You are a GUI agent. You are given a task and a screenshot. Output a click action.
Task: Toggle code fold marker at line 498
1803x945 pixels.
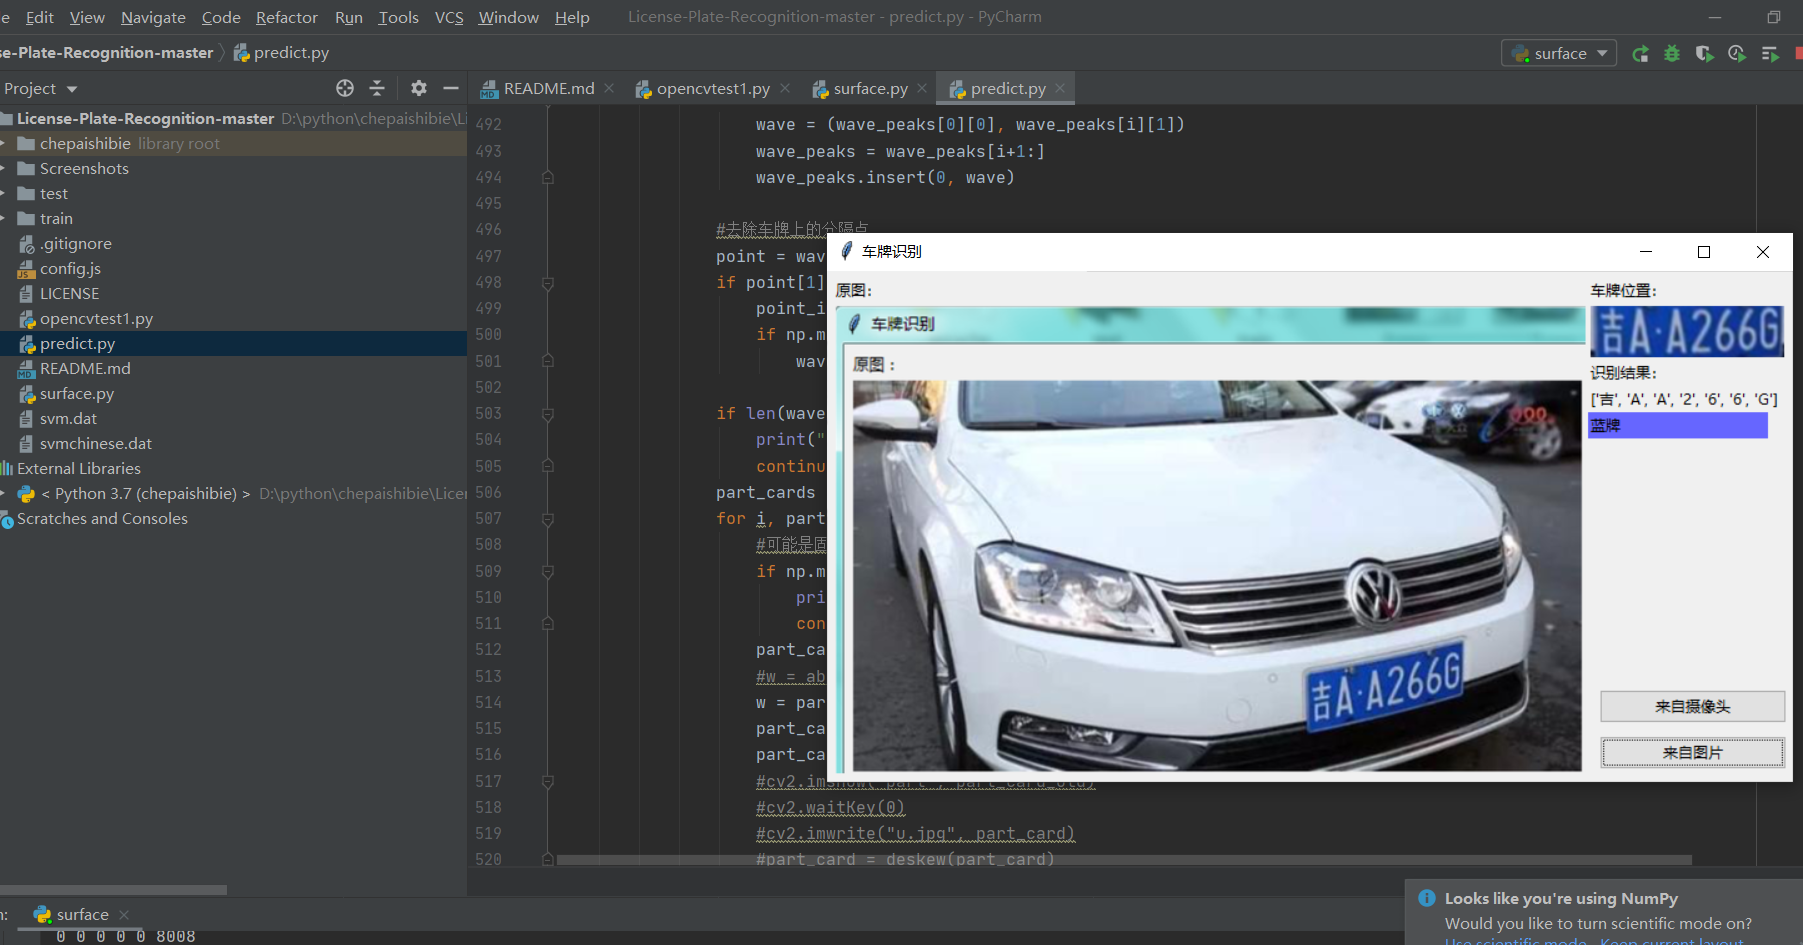[548, 283]
